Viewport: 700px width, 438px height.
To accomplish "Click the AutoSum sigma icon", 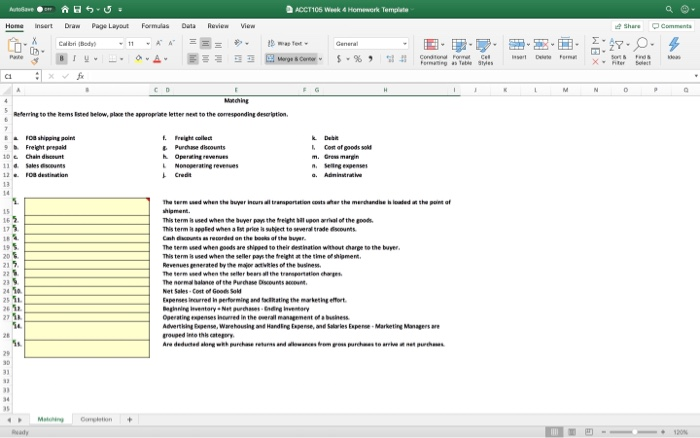I will 596,41.
